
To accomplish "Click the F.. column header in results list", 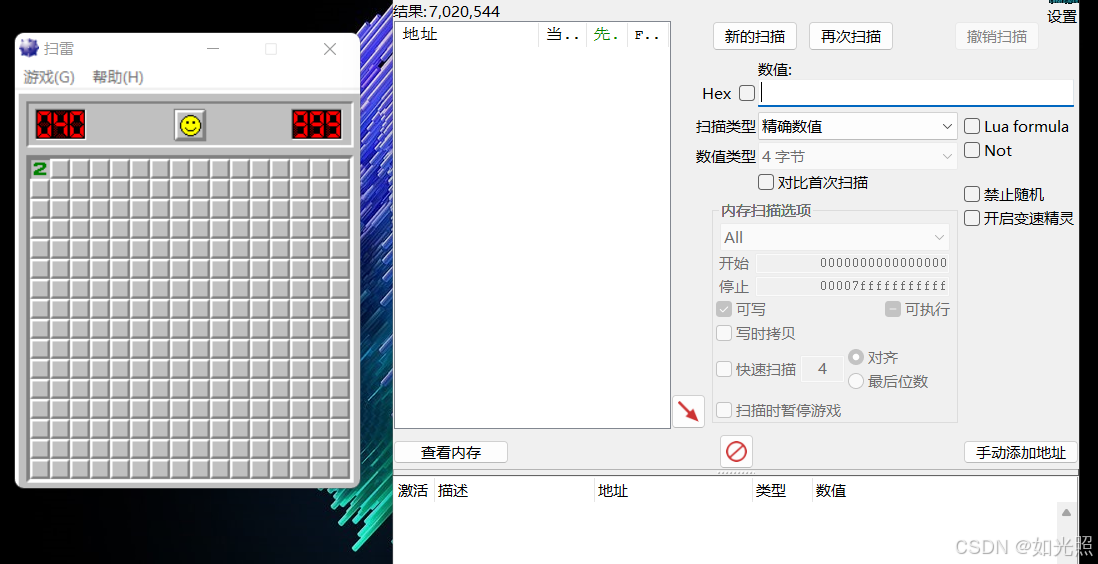I will (x=647, y=34).
